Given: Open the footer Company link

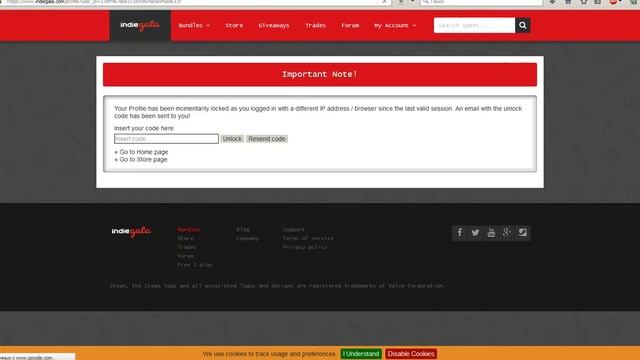Looking at the screenshot, I should pos(247,238).
